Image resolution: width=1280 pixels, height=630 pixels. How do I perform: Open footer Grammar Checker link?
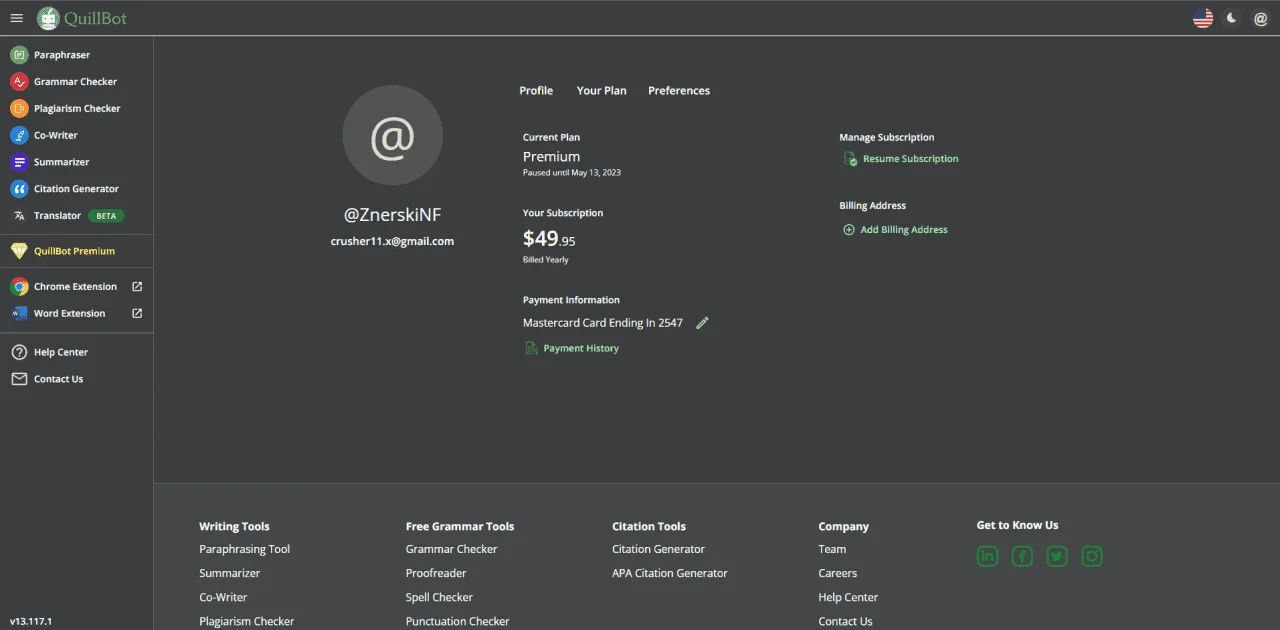[x=452, y=549]
